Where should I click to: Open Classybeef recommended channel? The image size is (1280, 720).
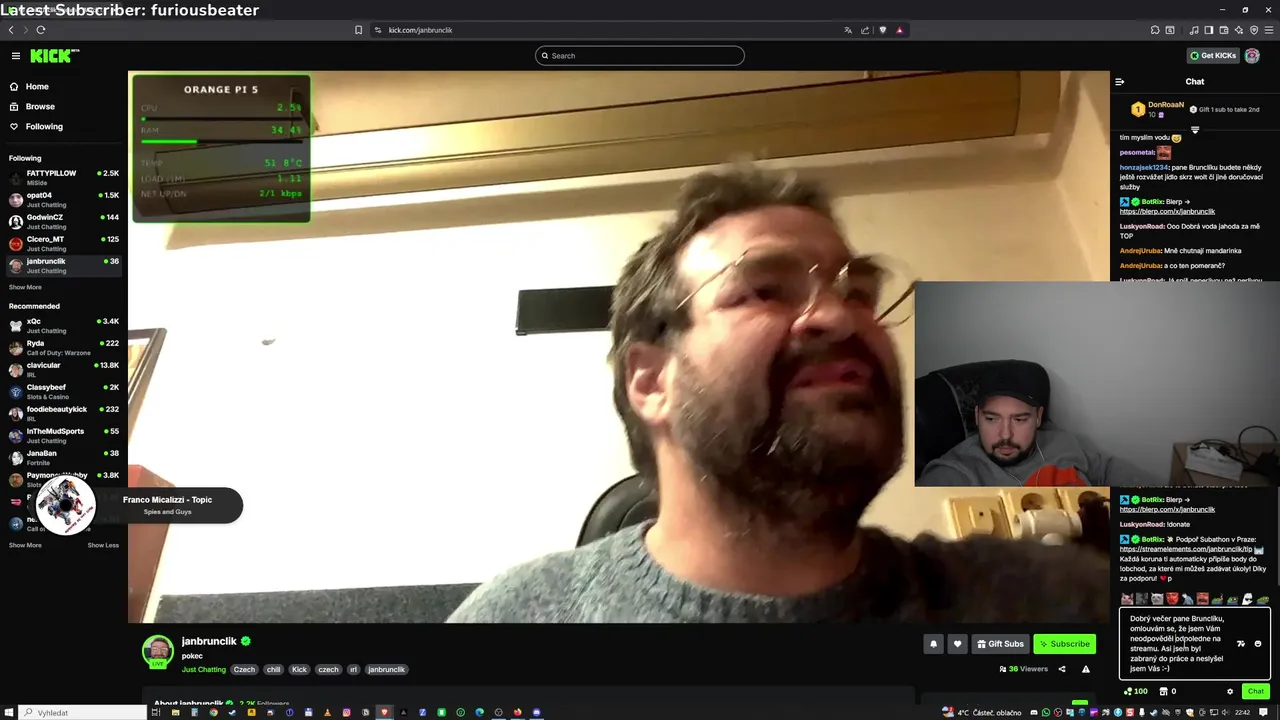coord(64,391)
